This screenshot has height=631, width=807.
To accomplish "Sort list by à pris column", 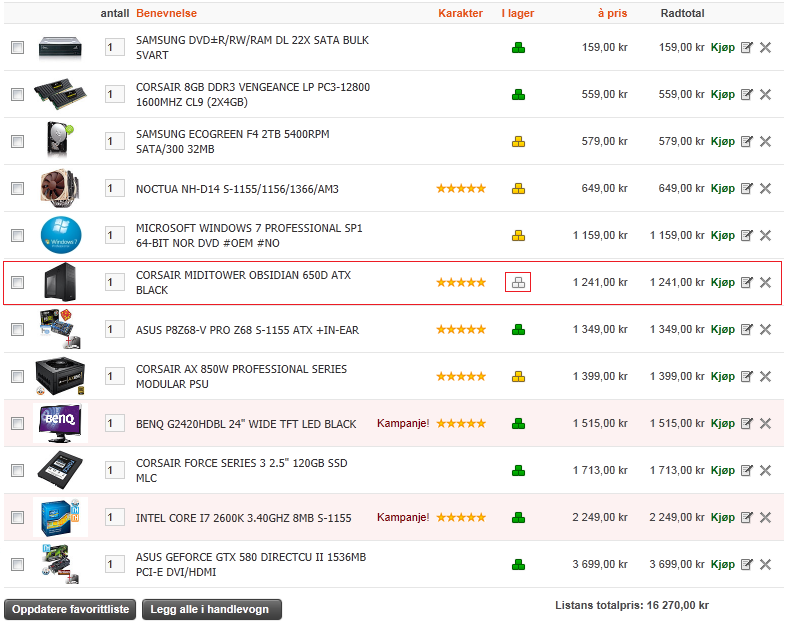I will coord(612,13).
